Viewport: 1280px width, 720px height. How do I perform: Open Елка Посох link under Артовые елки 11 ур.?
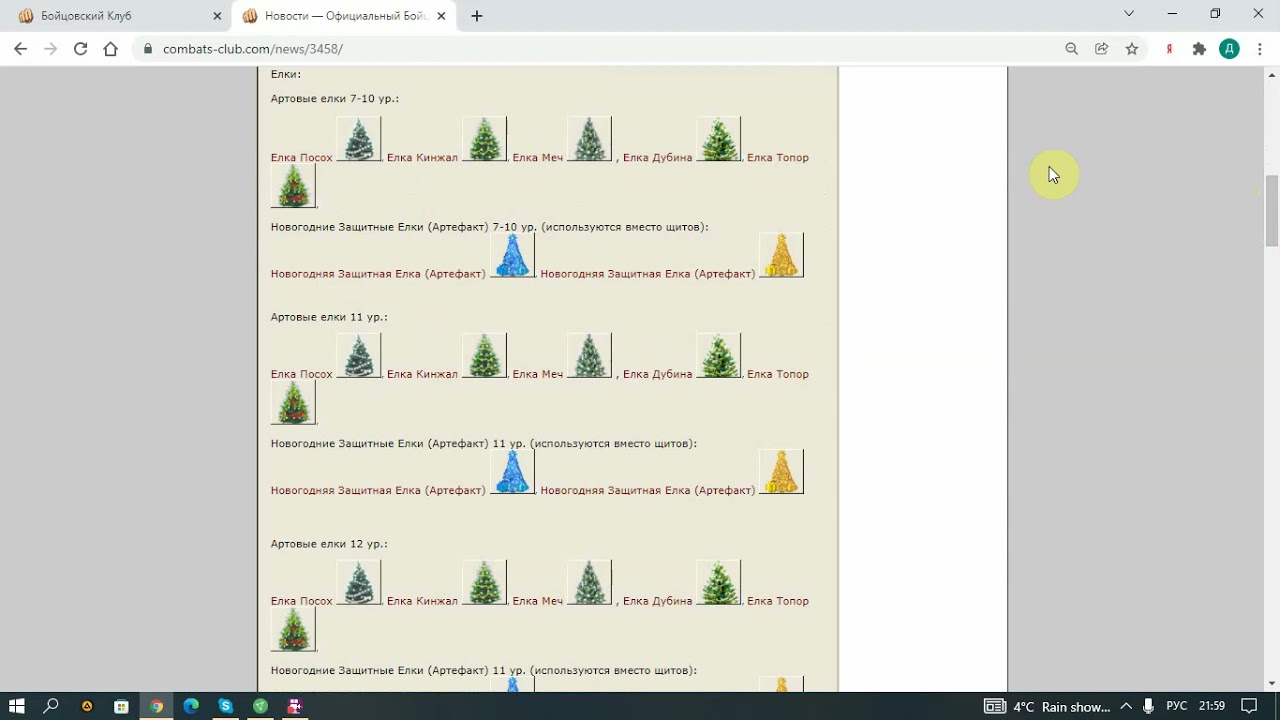(x=301, y=374)
